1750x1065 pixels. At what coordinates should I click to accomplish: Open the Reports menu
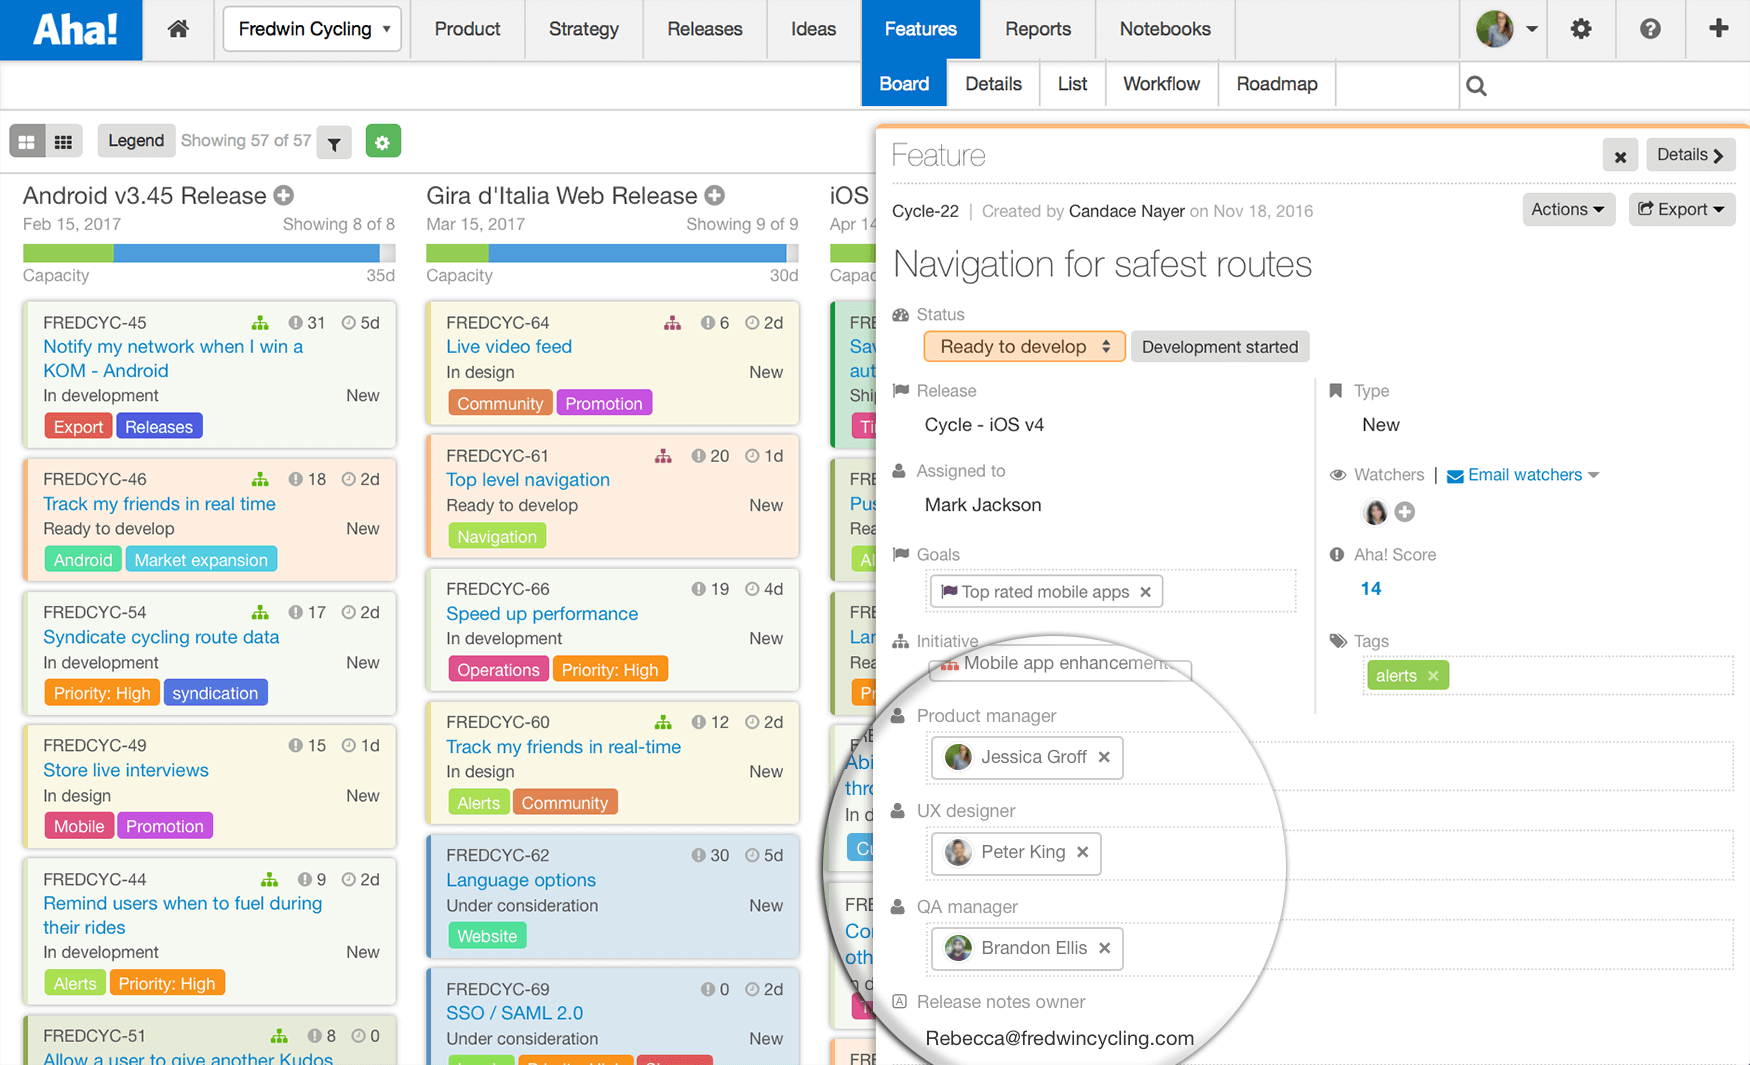[1038, 29]
